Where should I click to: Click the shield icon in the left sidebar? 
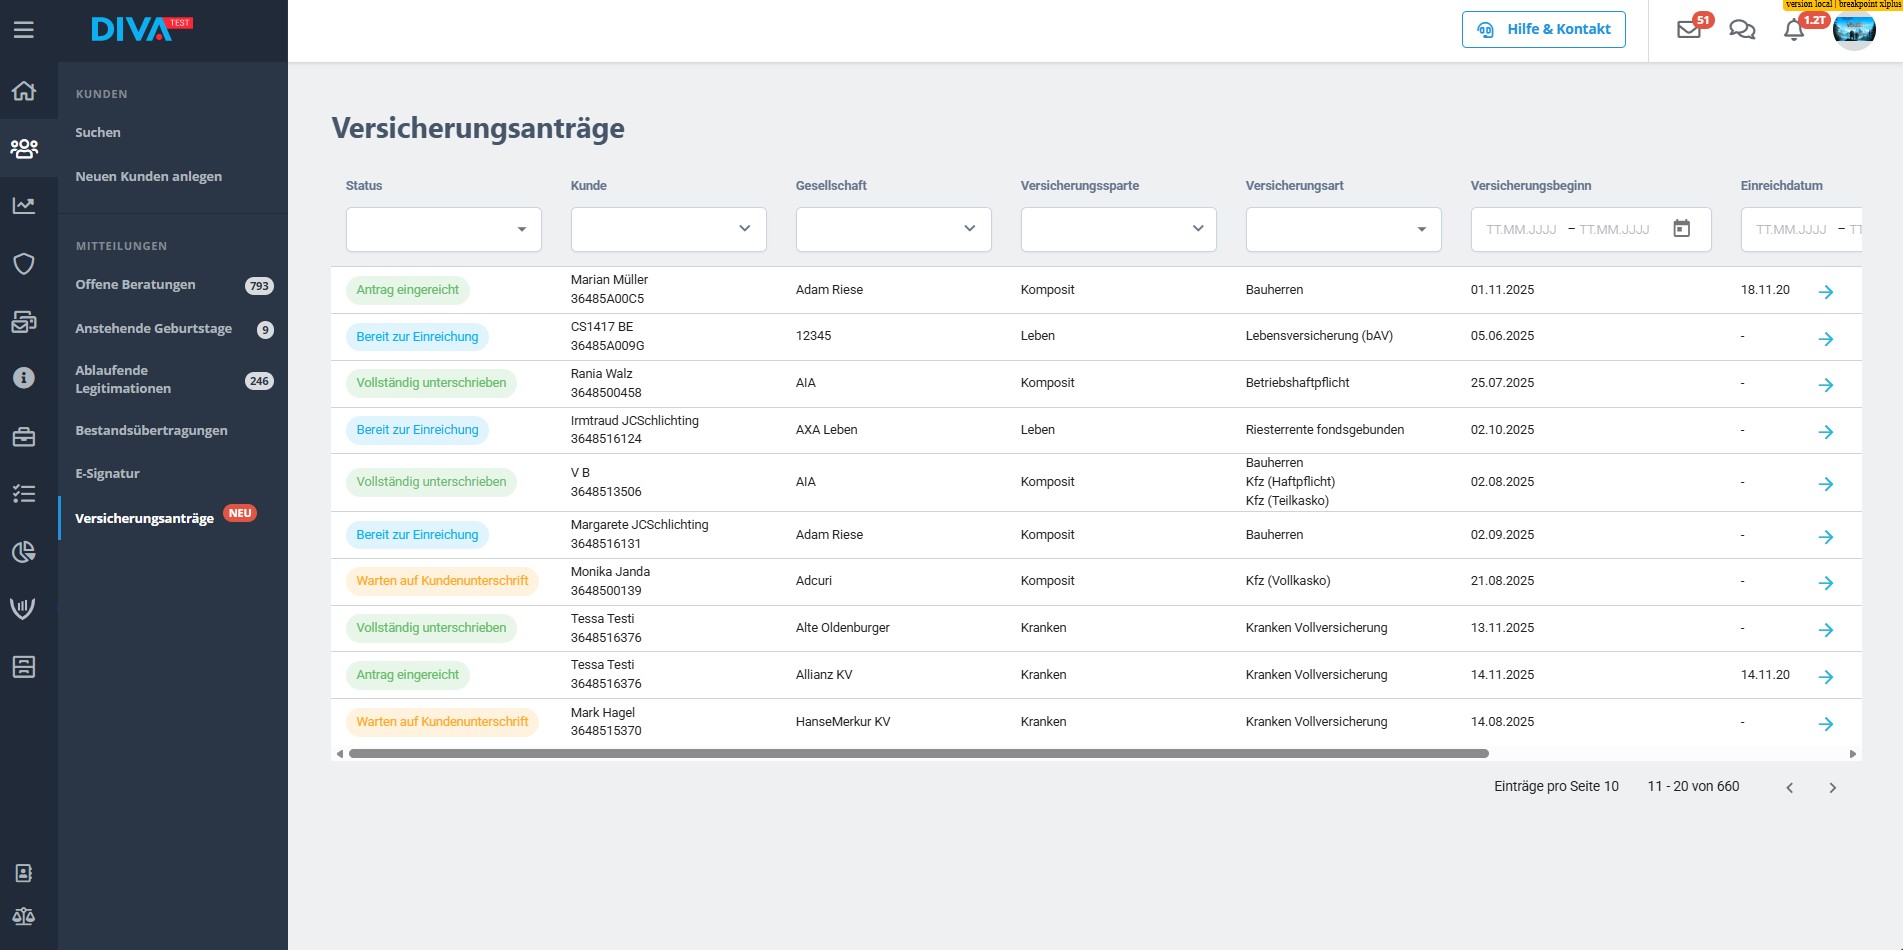[x=24, y=264]
